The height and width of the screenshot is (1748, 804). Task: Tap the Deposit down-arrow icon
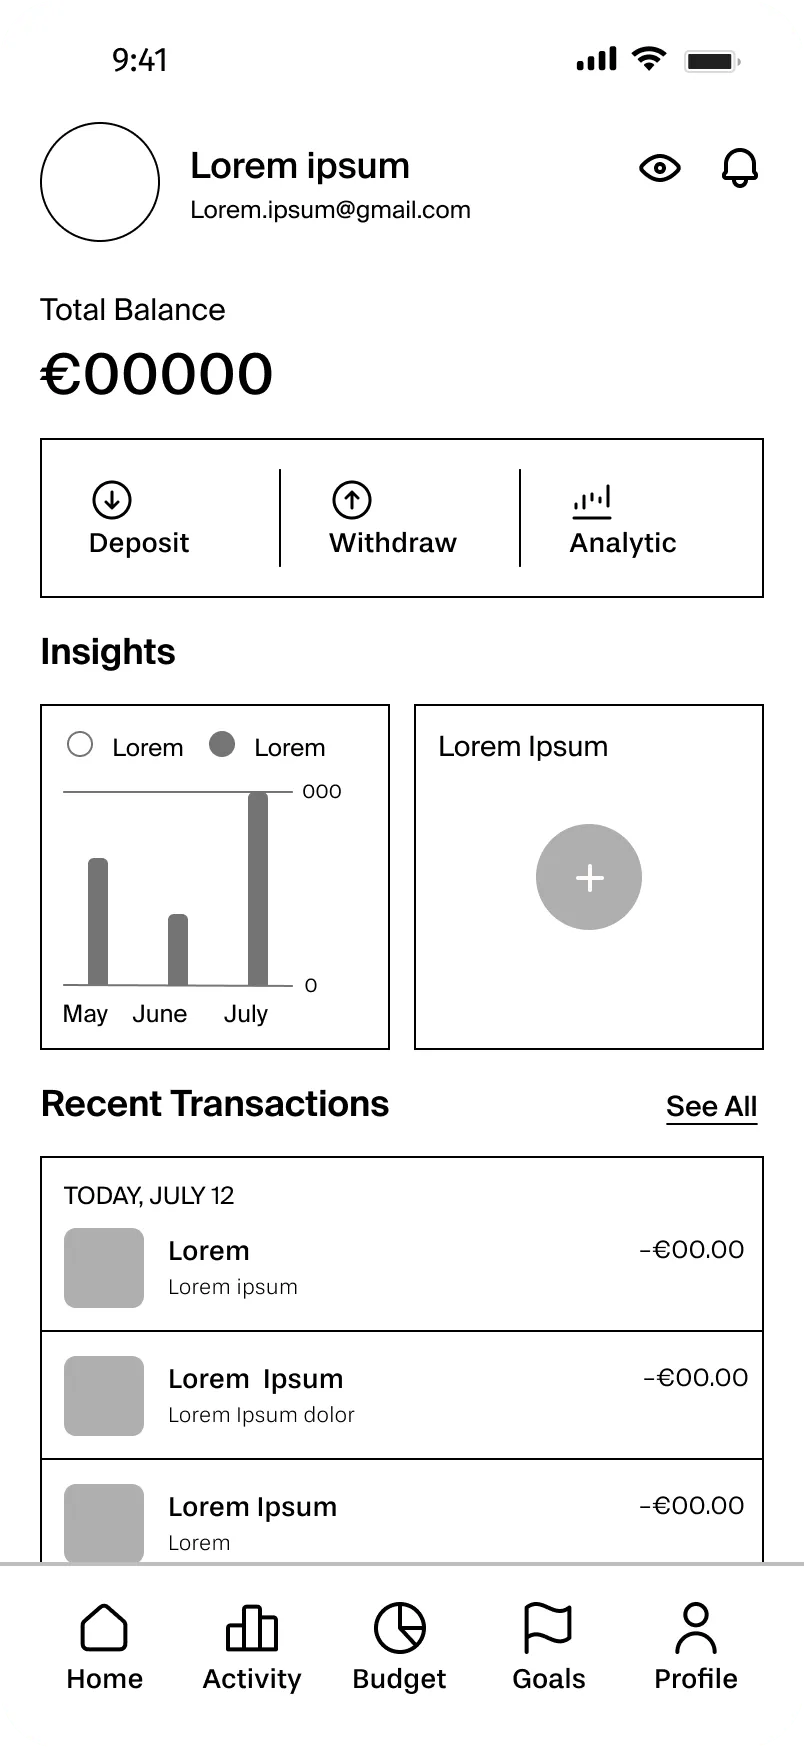[x=112, y=499]
